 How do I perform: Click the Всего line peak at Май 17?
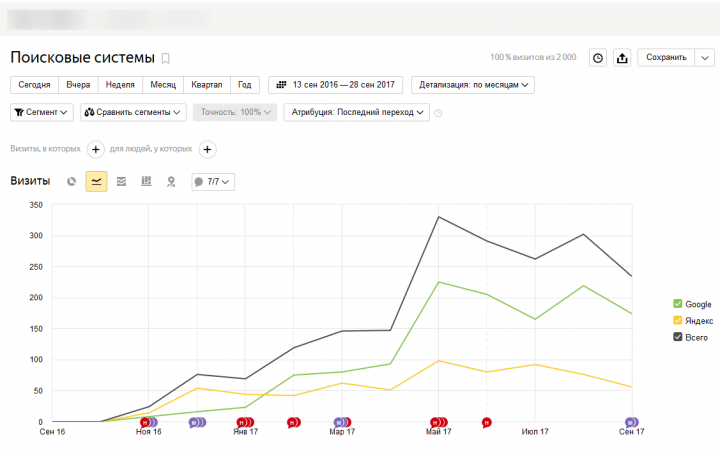click(x=439, y=217)
